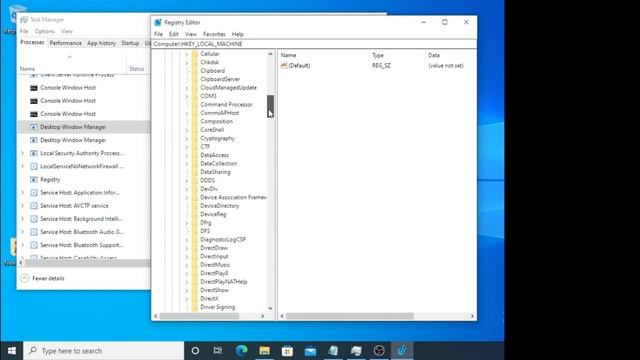Expand the COM3 registry key
Viewport: 640px width, 360px height.
pyautogui.click(x=187, y=96)
